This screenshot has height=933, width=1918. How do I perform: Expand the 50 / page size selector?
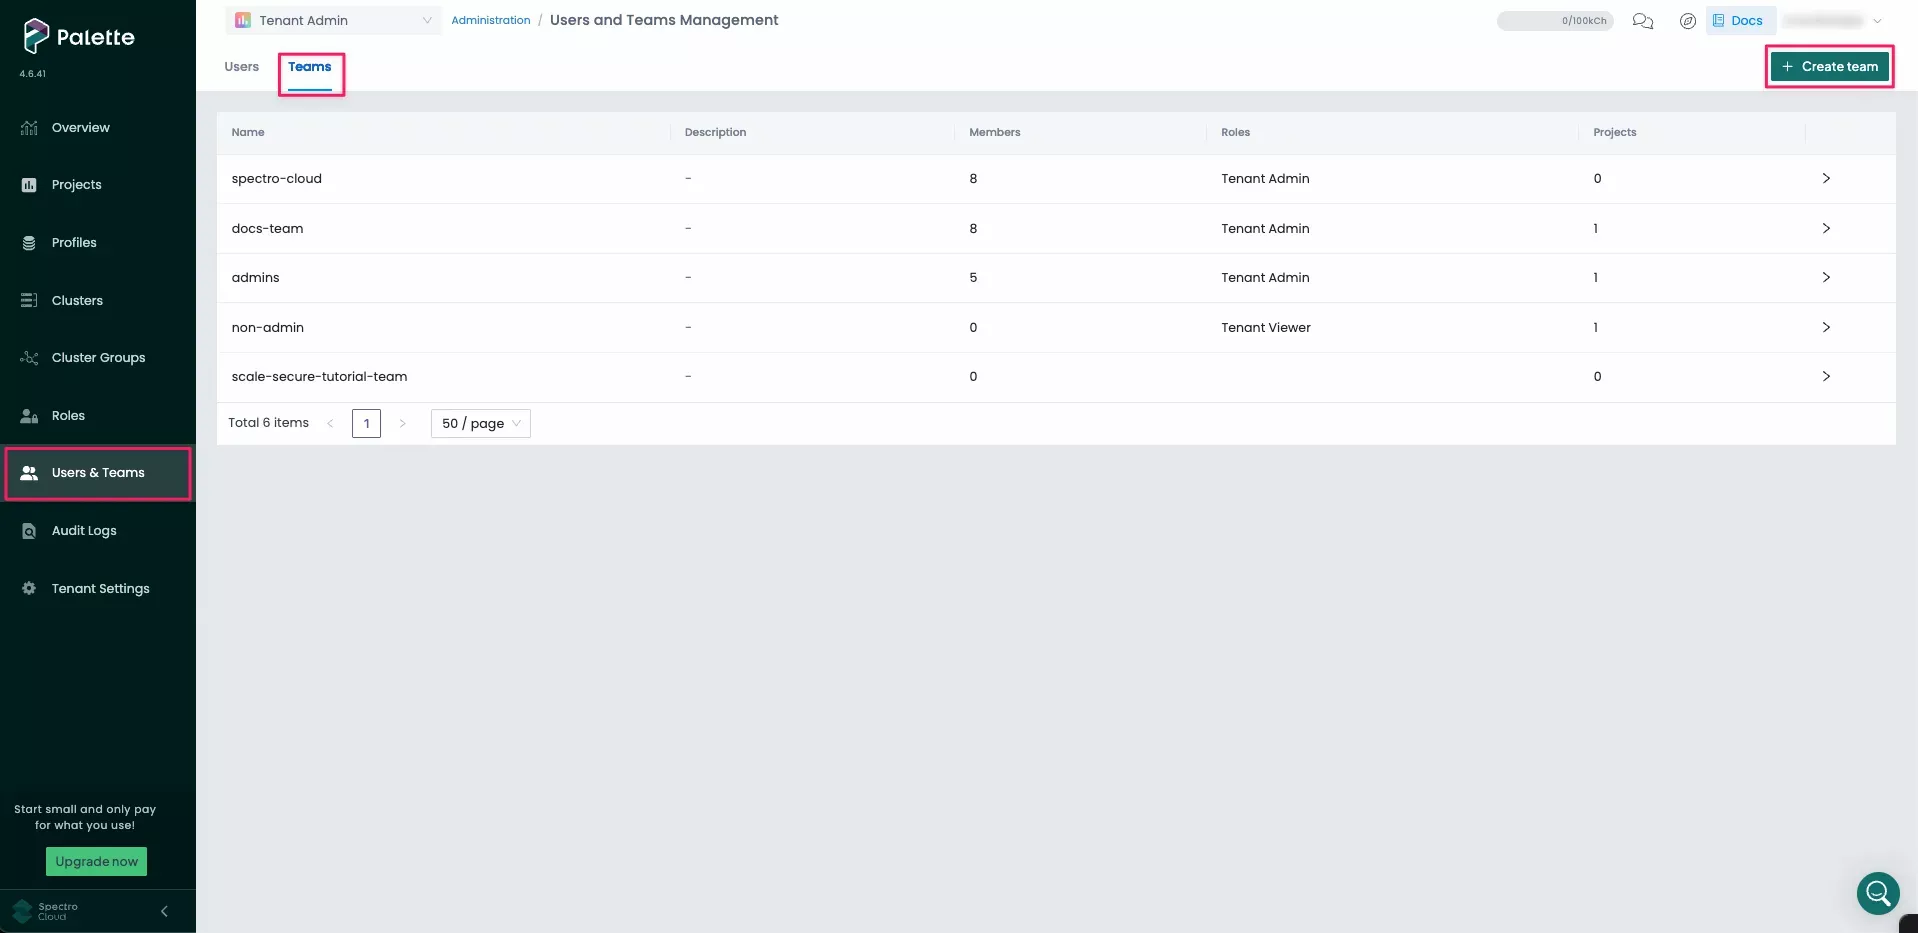(x=480, y=424)
